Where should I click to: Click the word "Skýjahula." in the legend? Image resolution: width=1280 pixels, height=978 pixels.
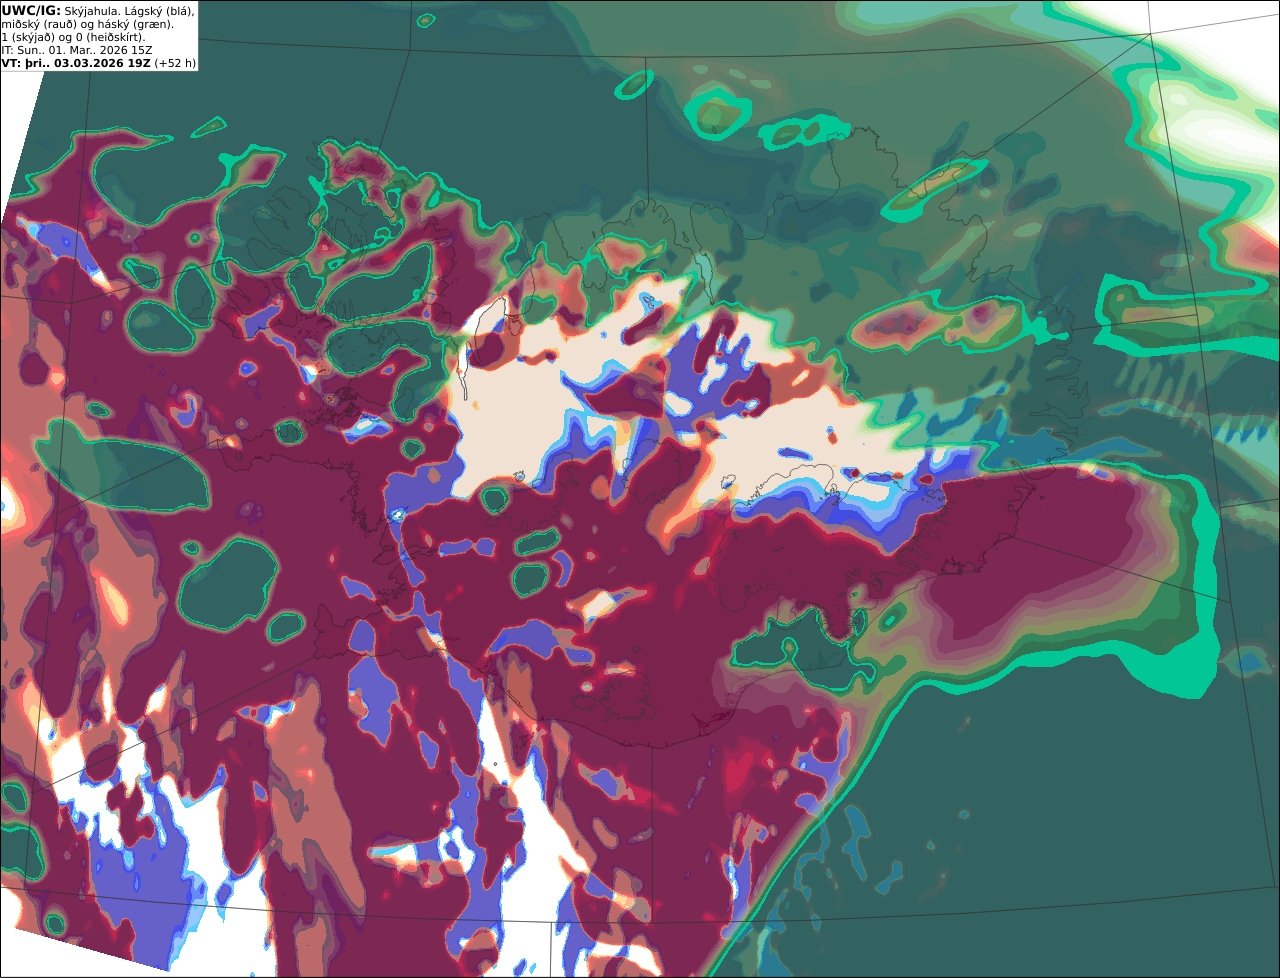[x=91, y=12]
